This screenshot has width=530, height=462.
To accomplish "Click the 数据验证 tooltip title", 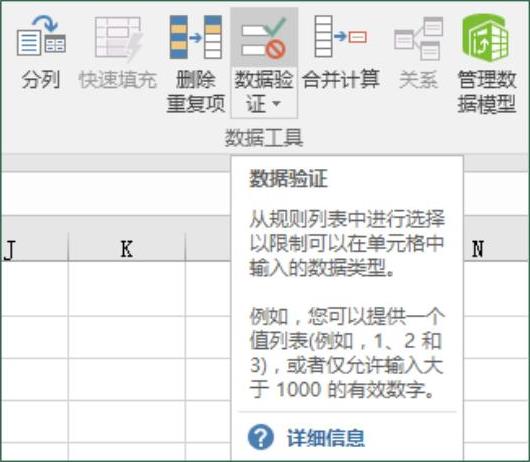I will coord(288,178).
